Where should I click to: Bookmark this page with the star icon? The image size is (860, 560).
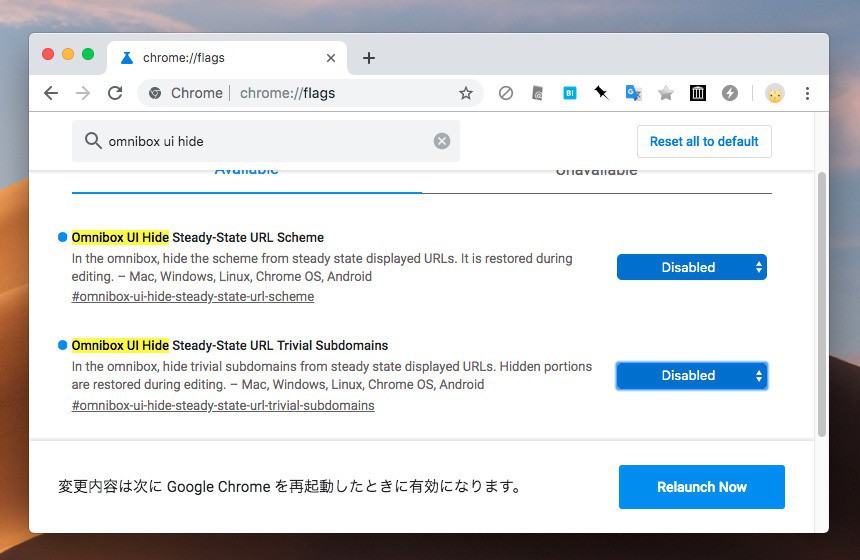[x=466, y=93]
